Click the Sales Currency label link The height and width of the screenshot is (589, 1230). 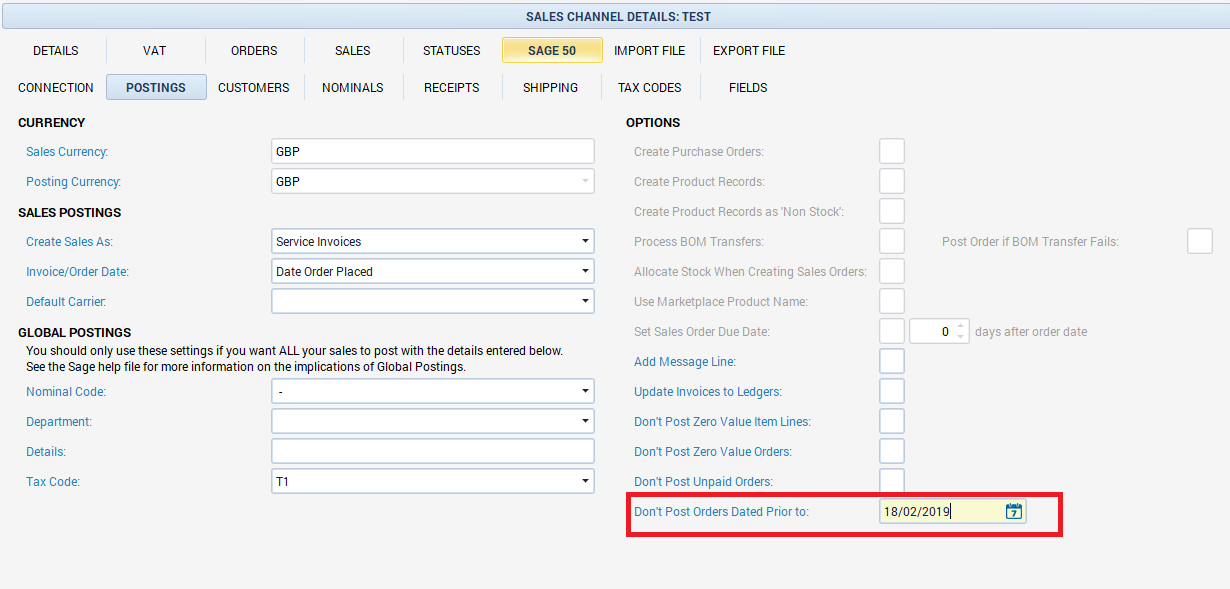click(67, 152)
